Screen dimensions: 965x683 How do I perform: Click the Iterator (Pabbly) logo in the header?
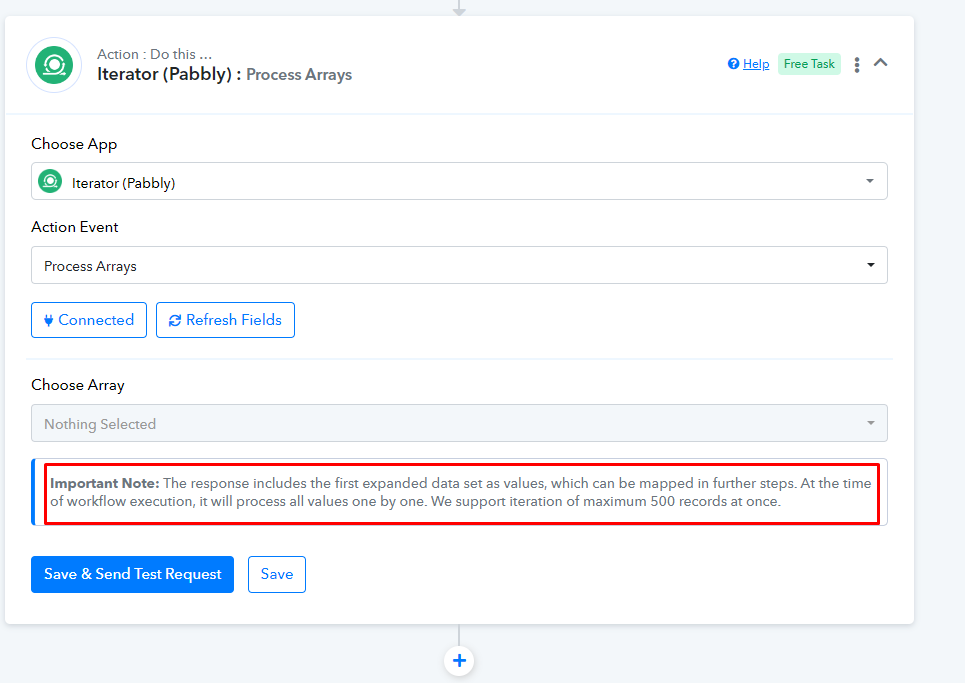pos(54,65)
